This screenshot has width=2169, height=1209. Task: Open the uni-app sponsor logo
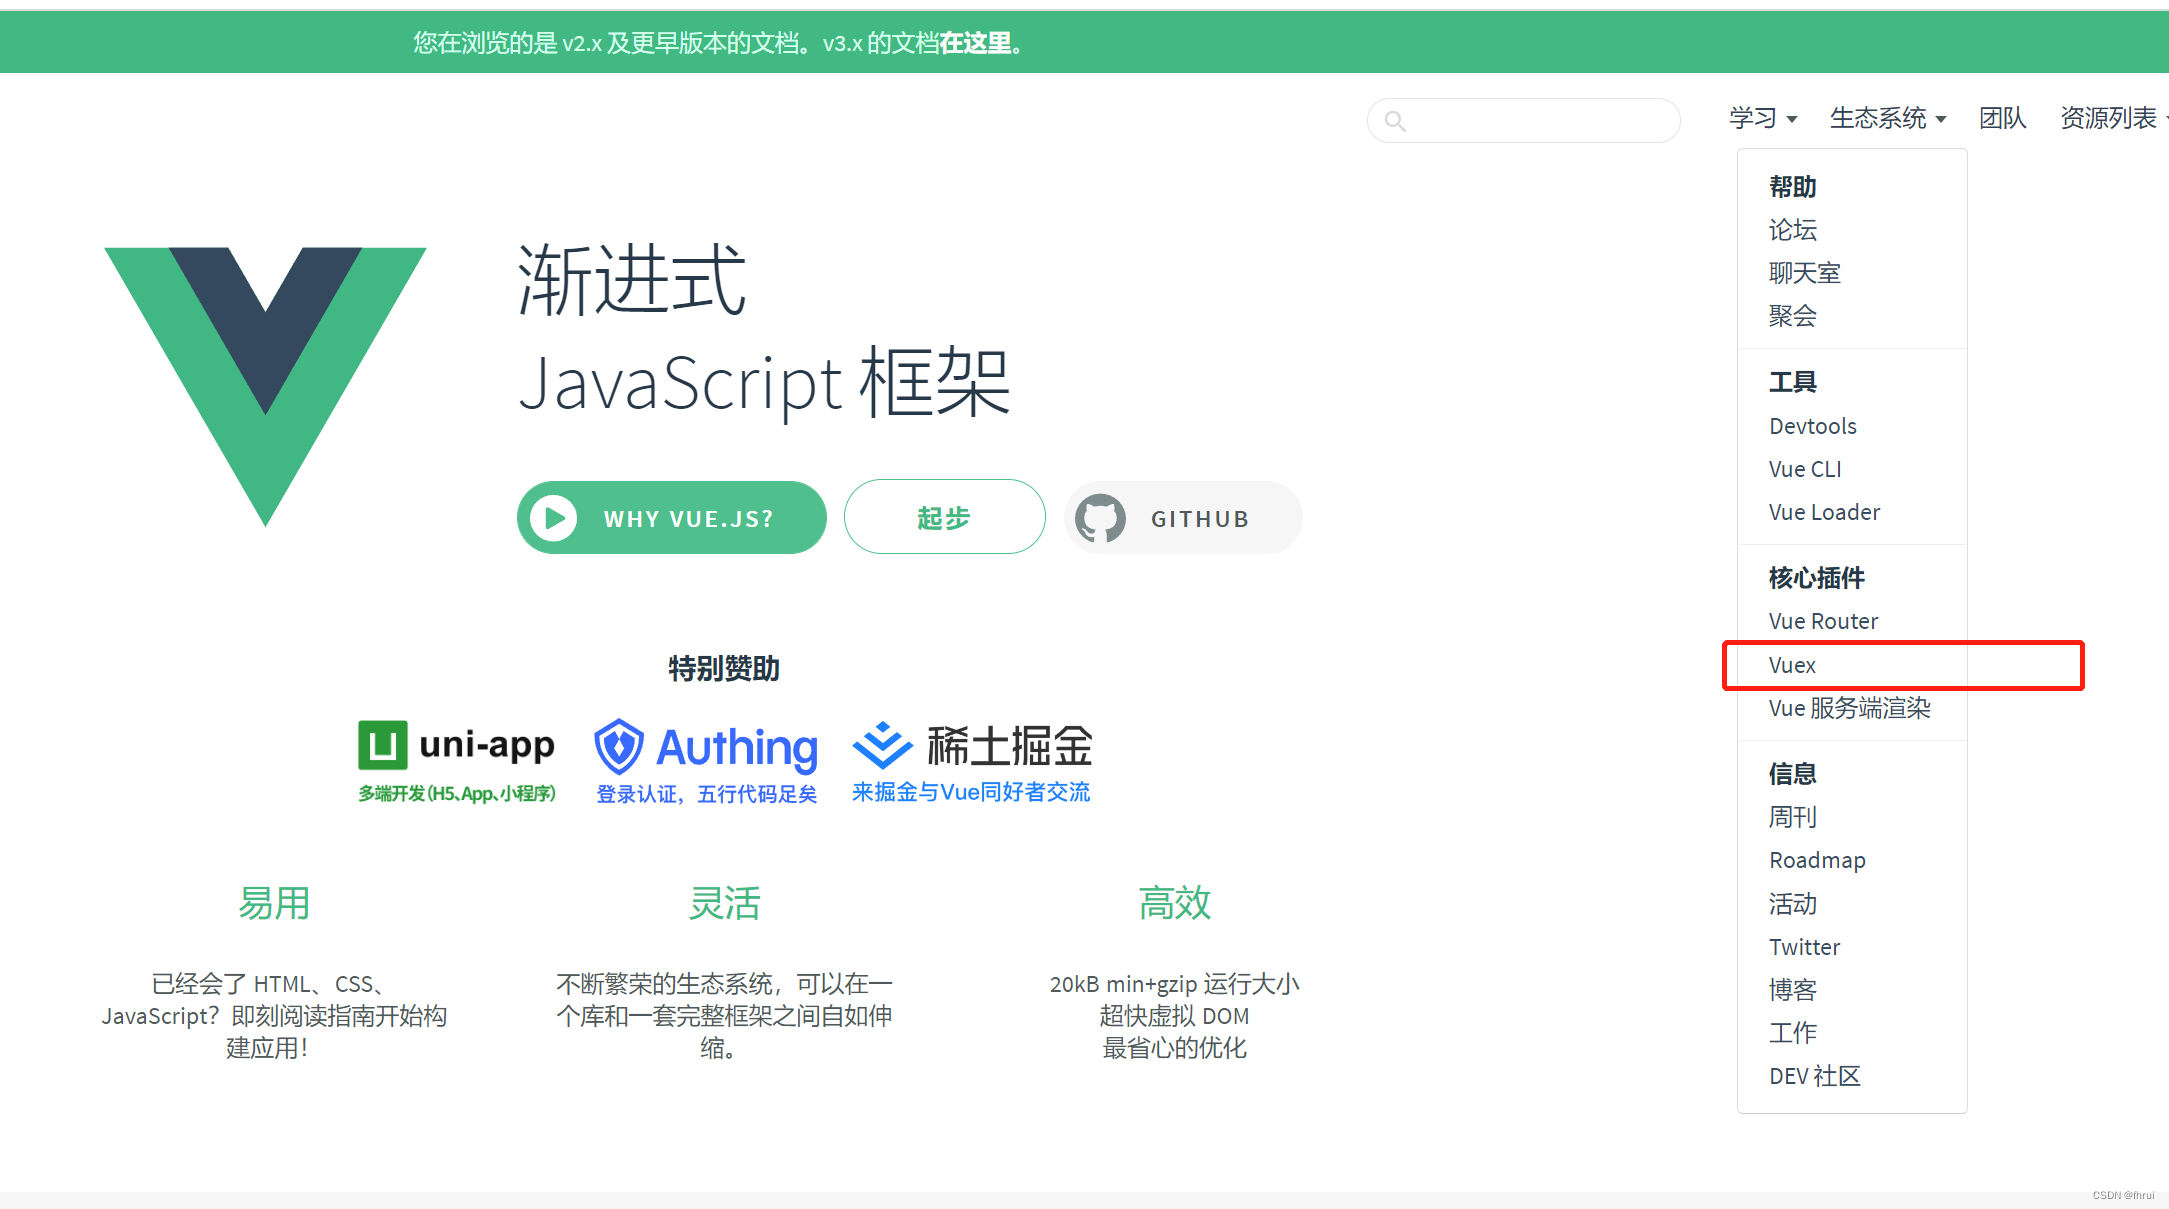(x=456, y=761)
